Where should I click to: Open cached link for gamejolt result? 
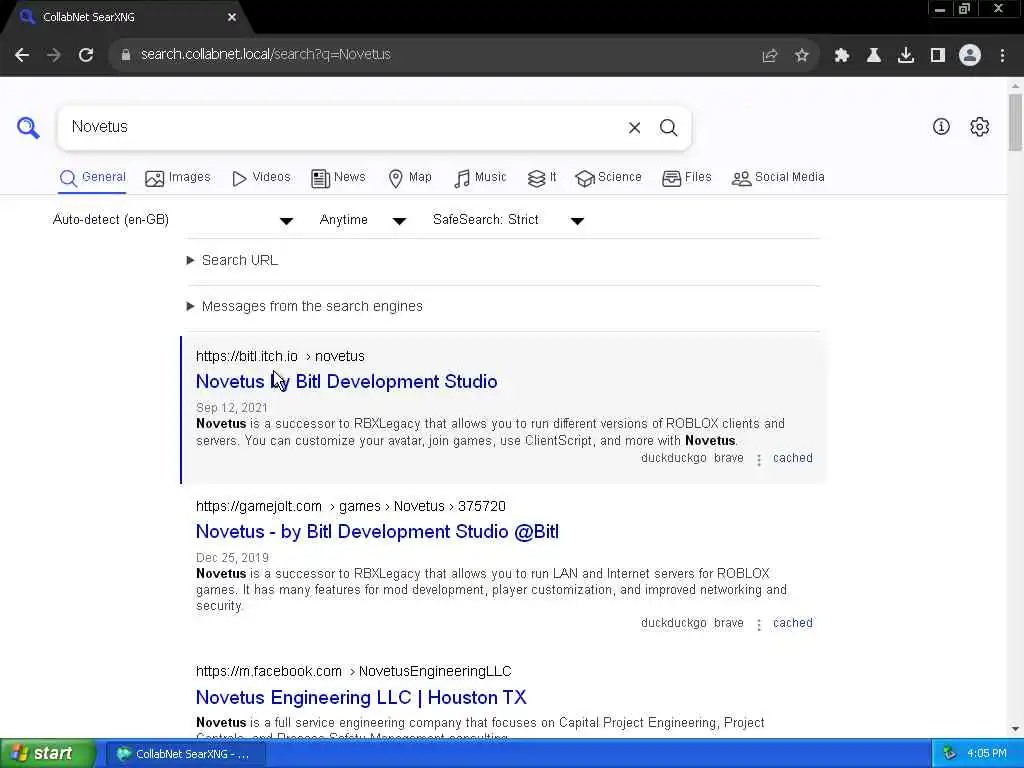793,623
